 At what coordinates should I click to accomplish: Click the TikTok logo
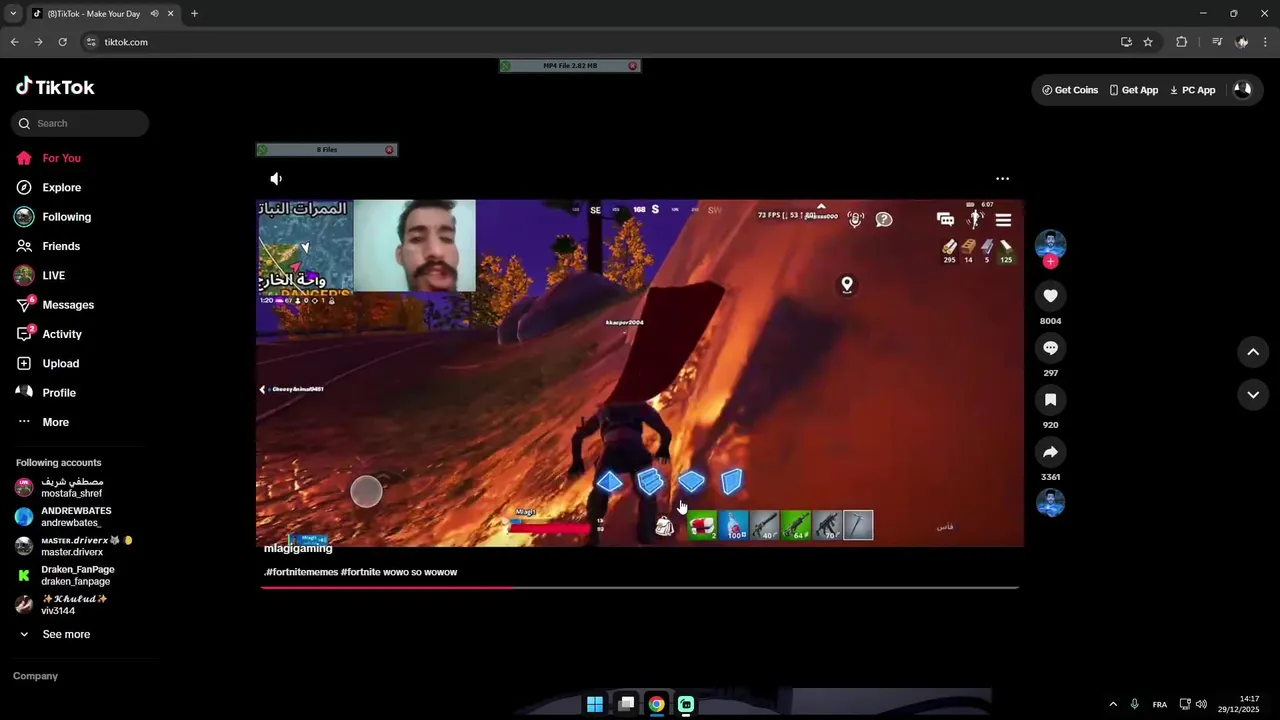tap(55, 87)
